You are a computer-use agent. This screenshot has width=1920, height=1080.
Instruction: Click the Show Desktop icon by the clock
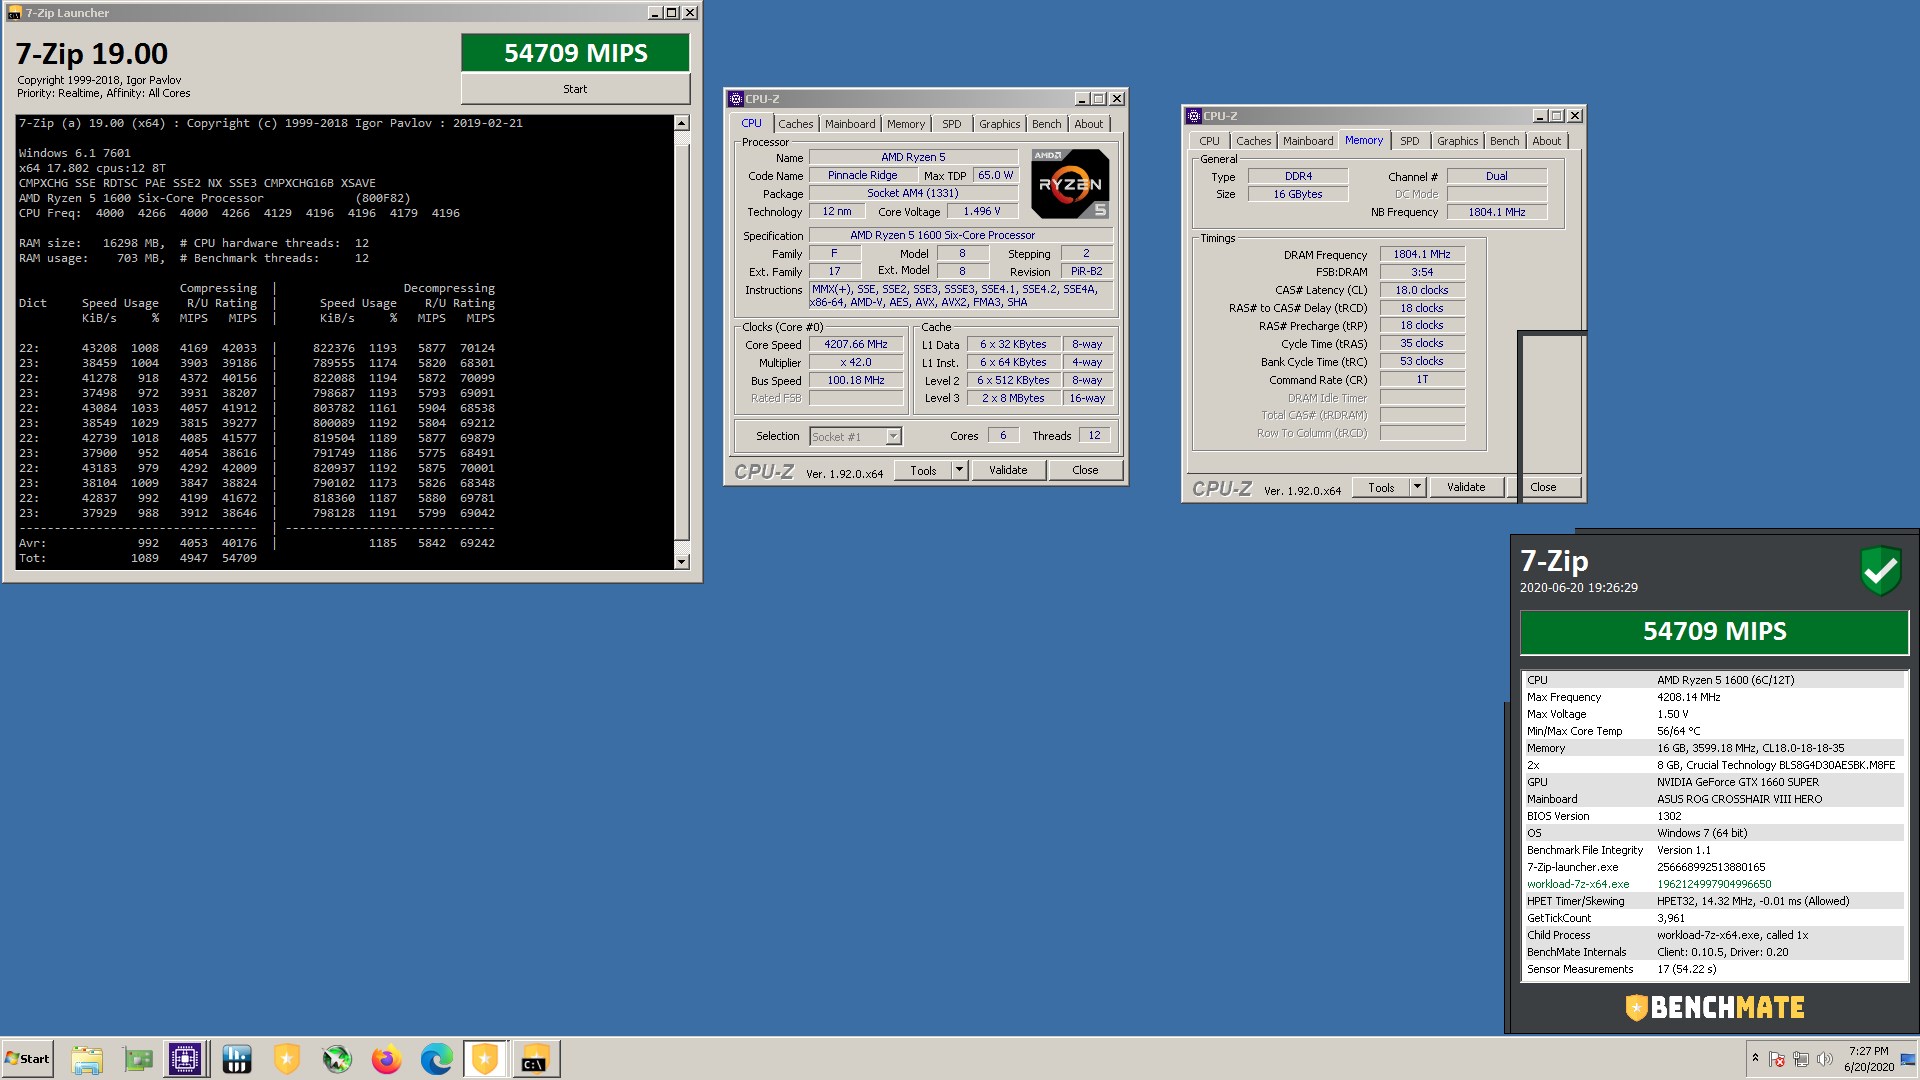coord(1907,1059)
